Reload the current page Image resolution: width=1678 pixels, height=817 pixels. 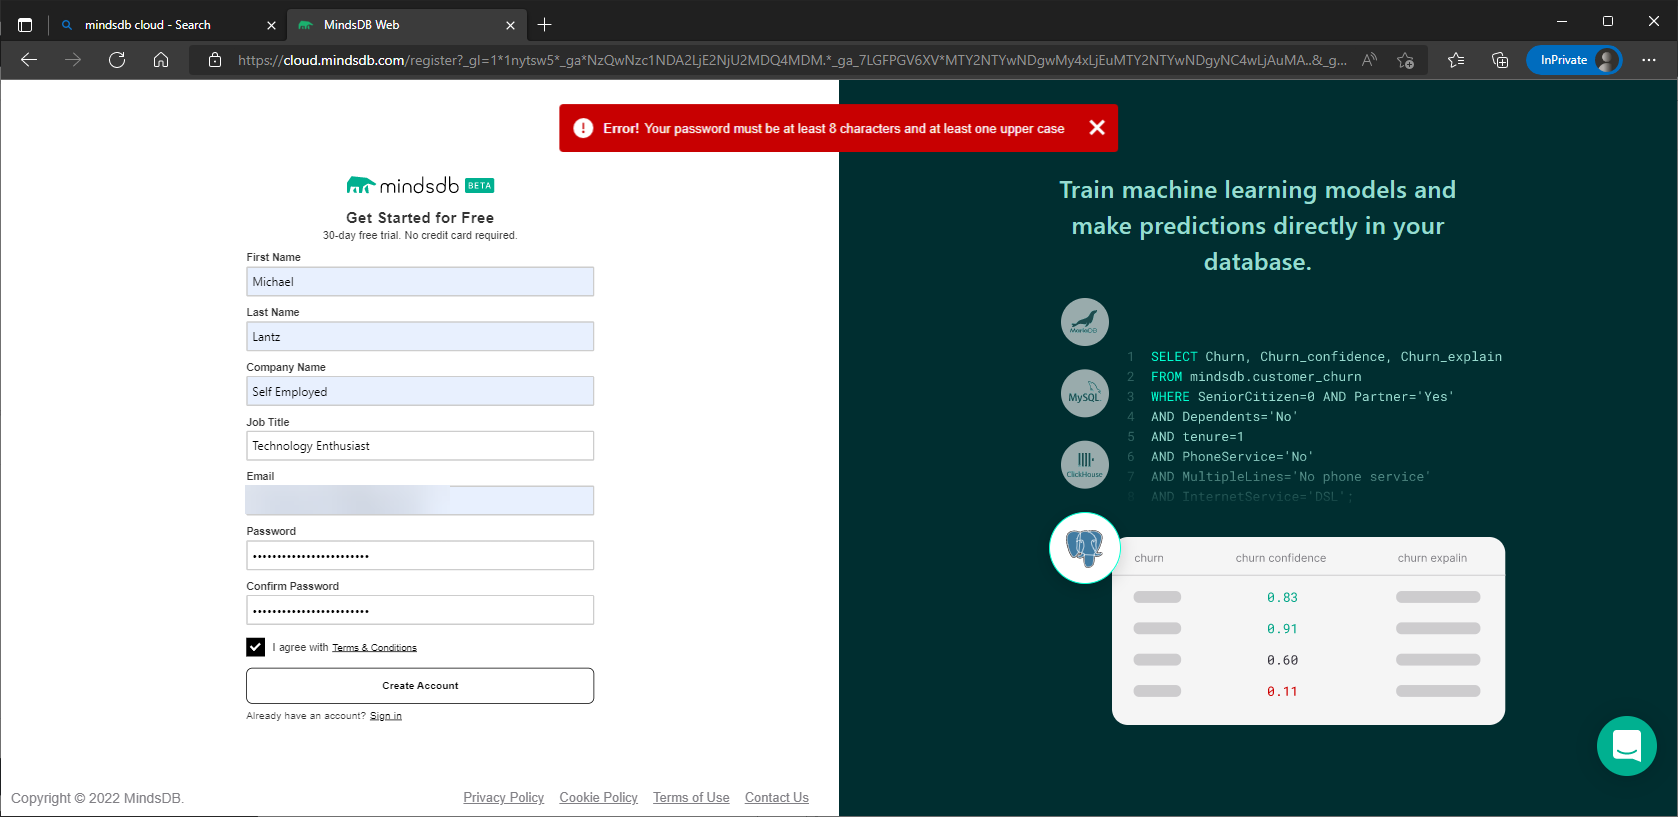117,60
